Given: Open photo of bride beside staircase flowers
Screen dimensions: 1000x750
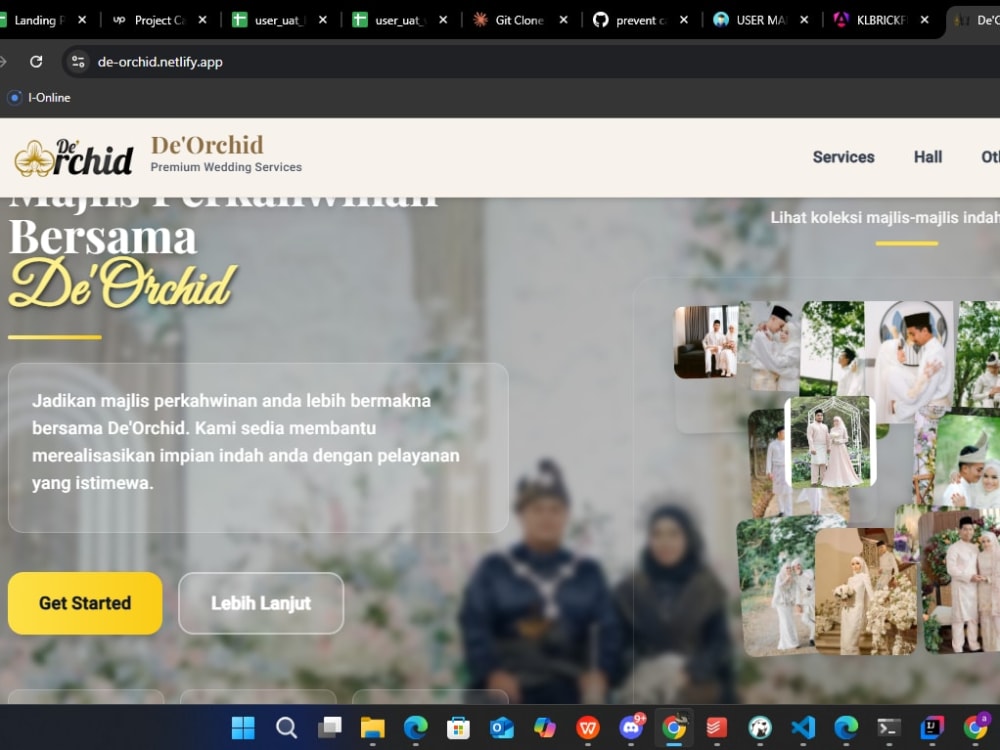Looking at the screenshot, I should [x=865, y=591].
